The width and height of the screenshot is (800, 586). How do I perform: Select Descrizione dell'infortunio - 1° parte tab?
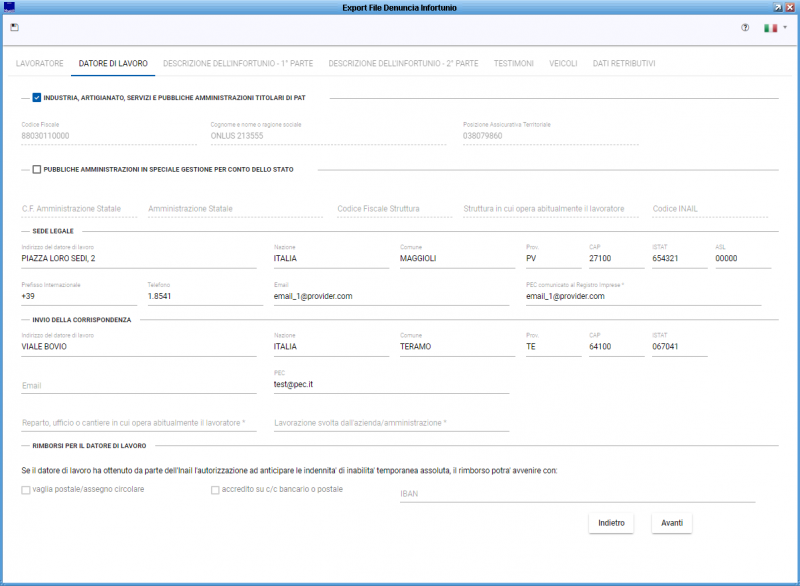(x=238, y=63)
